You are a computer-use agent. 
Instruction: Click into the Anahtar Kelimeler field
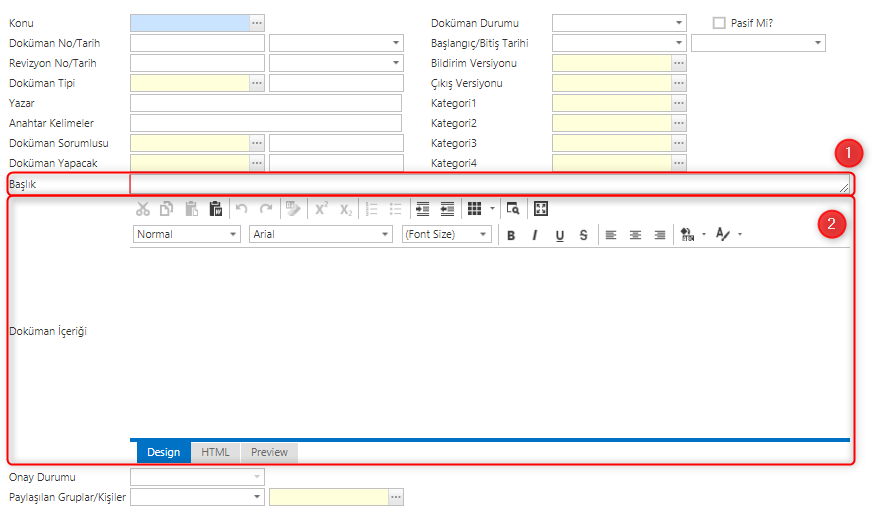[x=266, y=123]
